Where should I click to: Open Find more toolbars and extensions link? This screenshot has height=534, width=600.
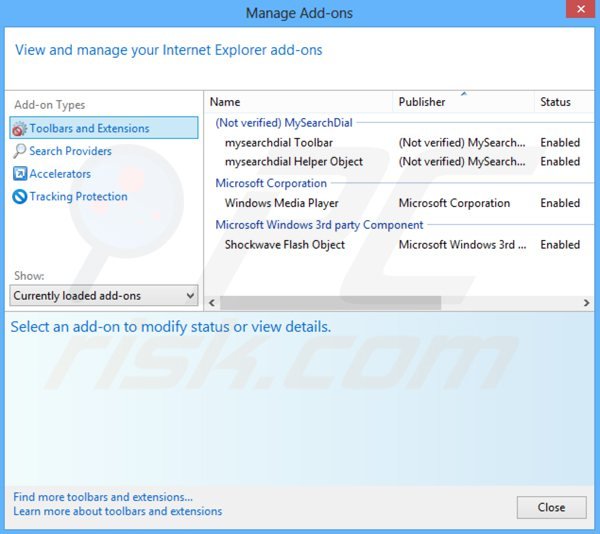pos(103,497)
